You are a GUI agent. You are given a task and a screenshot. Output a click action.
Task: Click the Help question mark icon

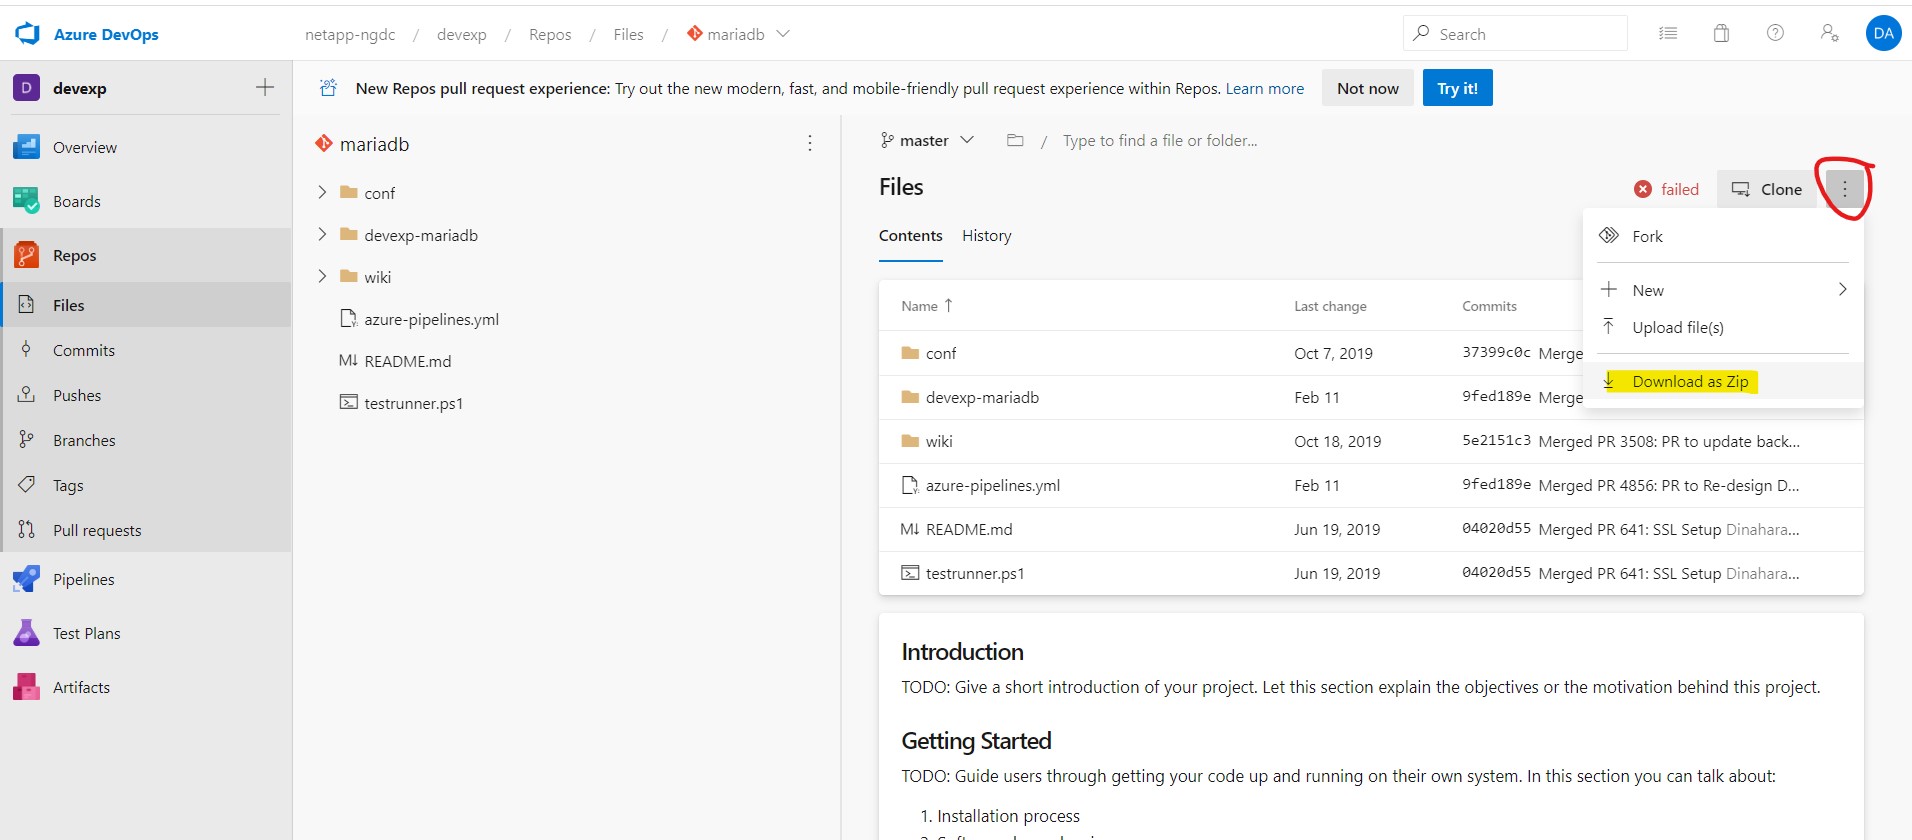click(x=1775, y=33)
